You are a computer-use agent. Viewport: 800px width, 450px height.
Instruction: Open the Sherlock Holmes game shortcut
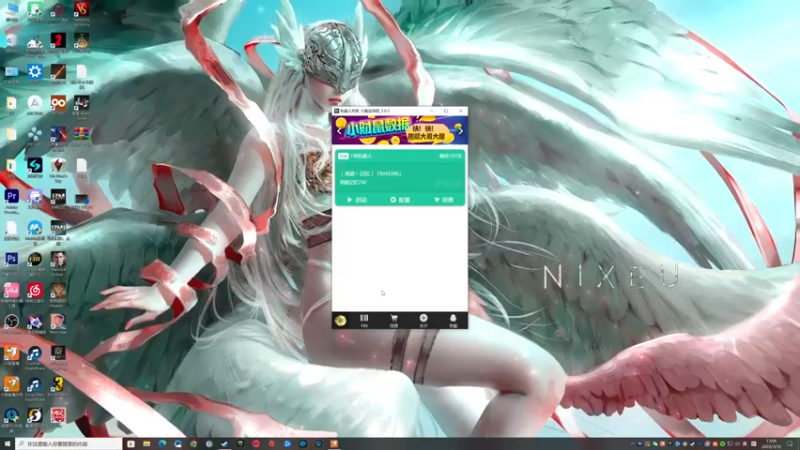coord(58,262)
